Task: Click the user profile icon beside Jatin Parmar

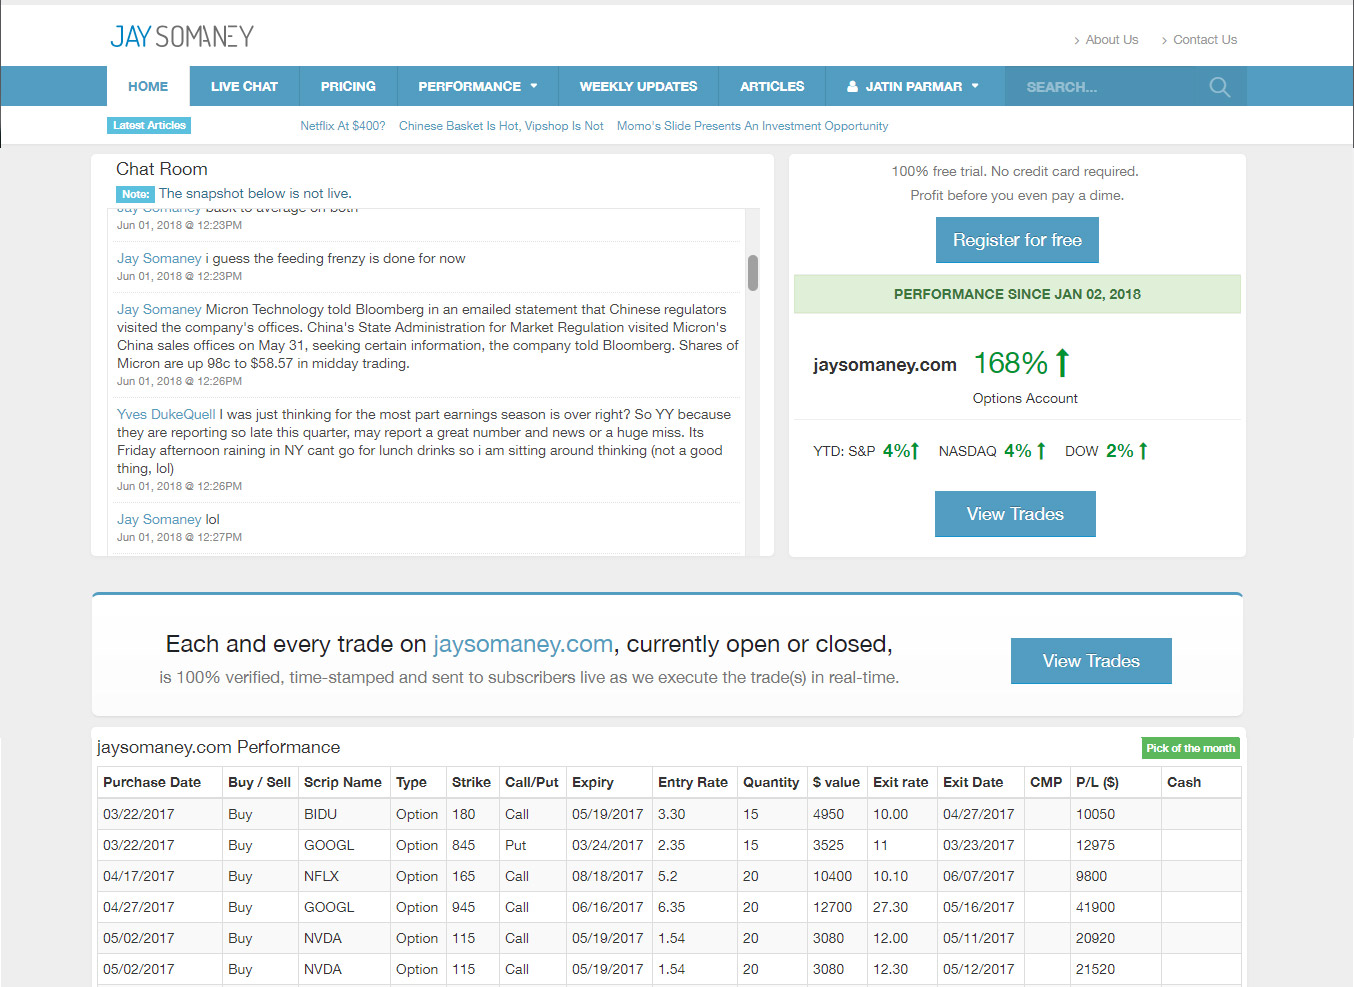Action: [x=852, y=87]
